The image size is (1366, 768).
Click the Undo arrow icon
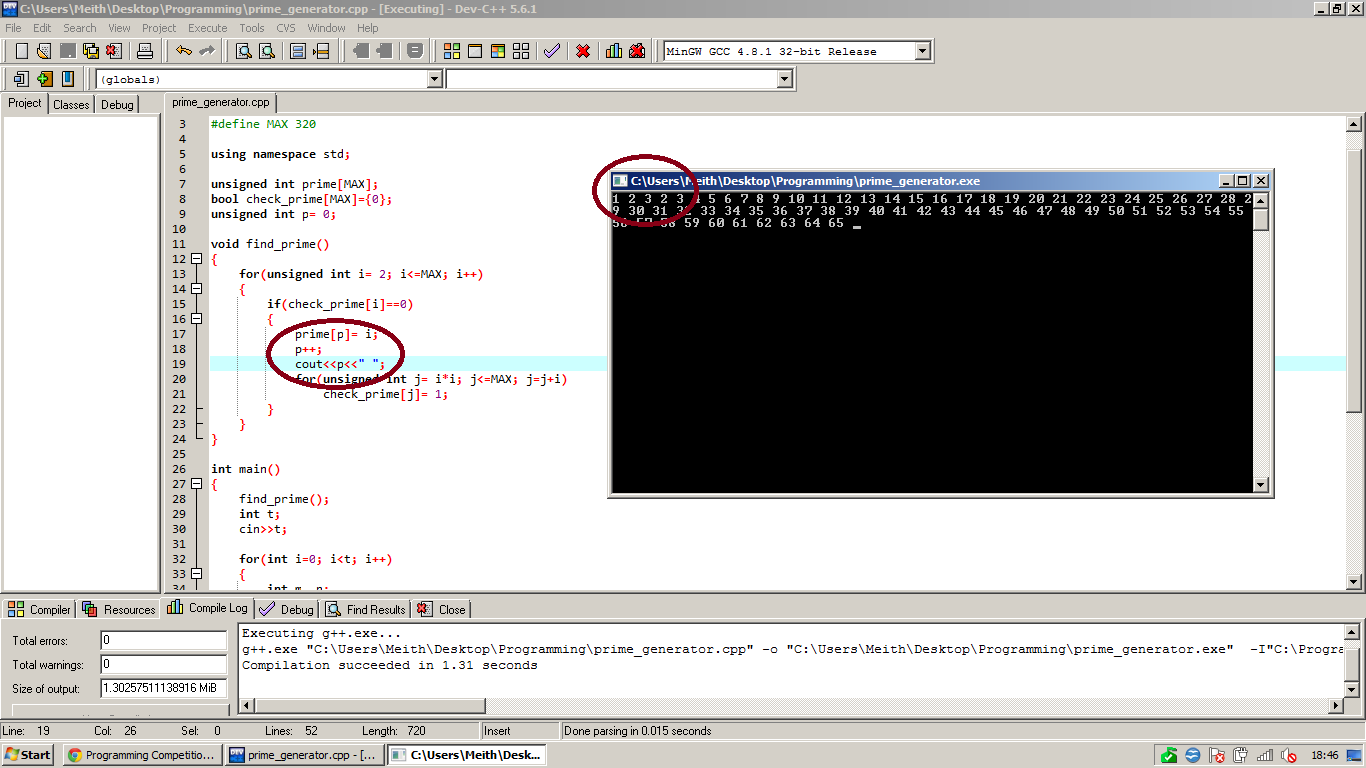tap(184, 51)
